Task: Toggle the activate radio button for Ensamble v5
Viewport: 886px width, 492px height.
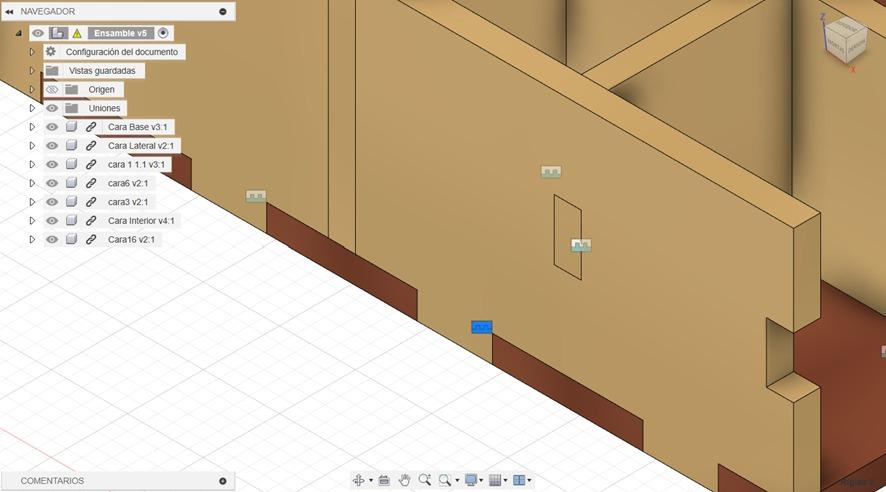Action: (163, 33)
